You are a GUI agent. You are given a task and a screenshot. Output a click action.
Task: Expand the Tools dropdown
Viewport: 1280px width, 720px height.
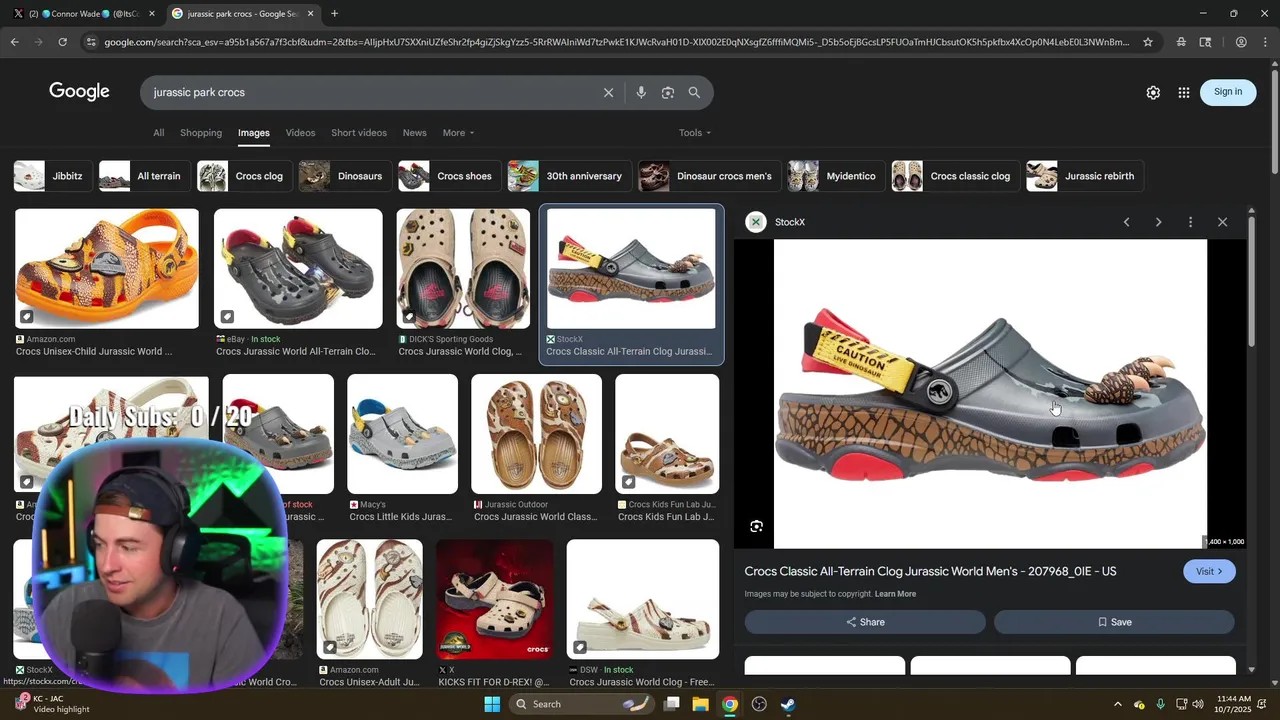(695, 133)
